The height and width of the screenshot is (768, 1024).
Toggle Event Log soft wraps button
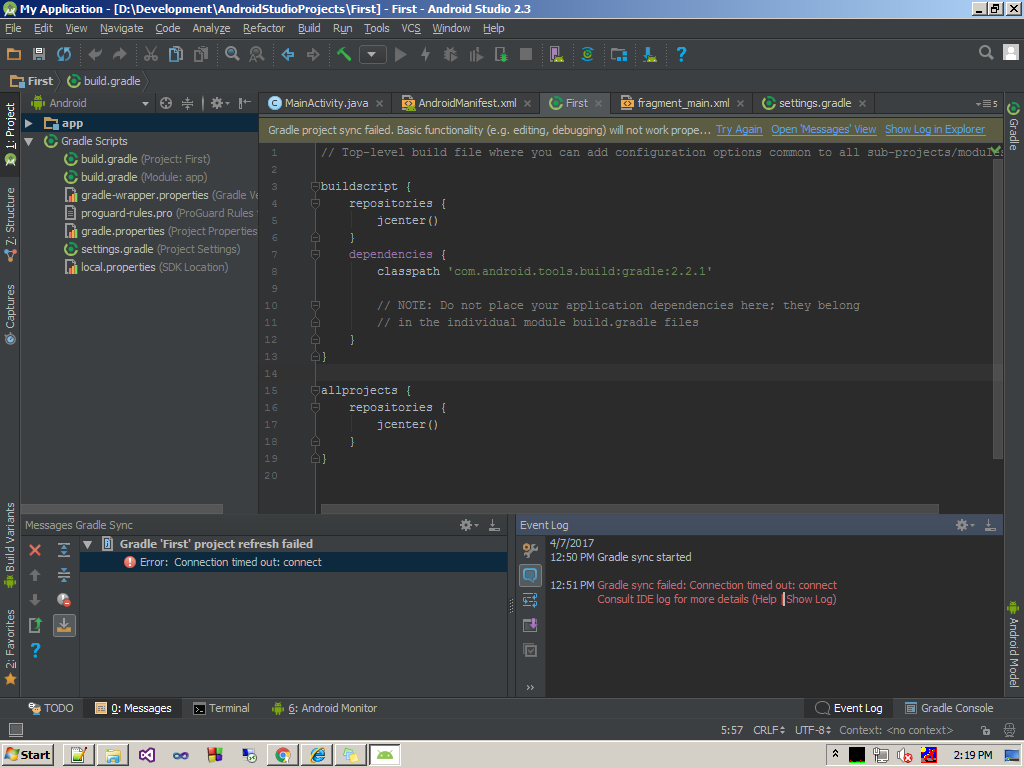(530, 600)
